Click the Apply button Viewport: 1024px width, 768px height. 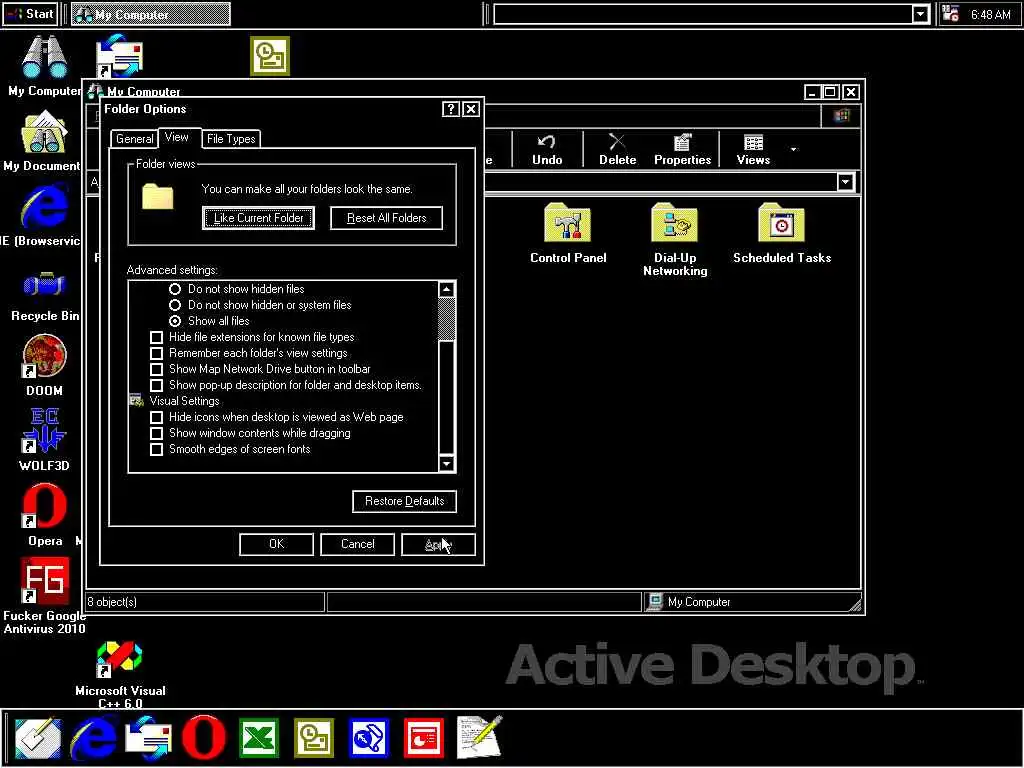[x=438, y=544]
